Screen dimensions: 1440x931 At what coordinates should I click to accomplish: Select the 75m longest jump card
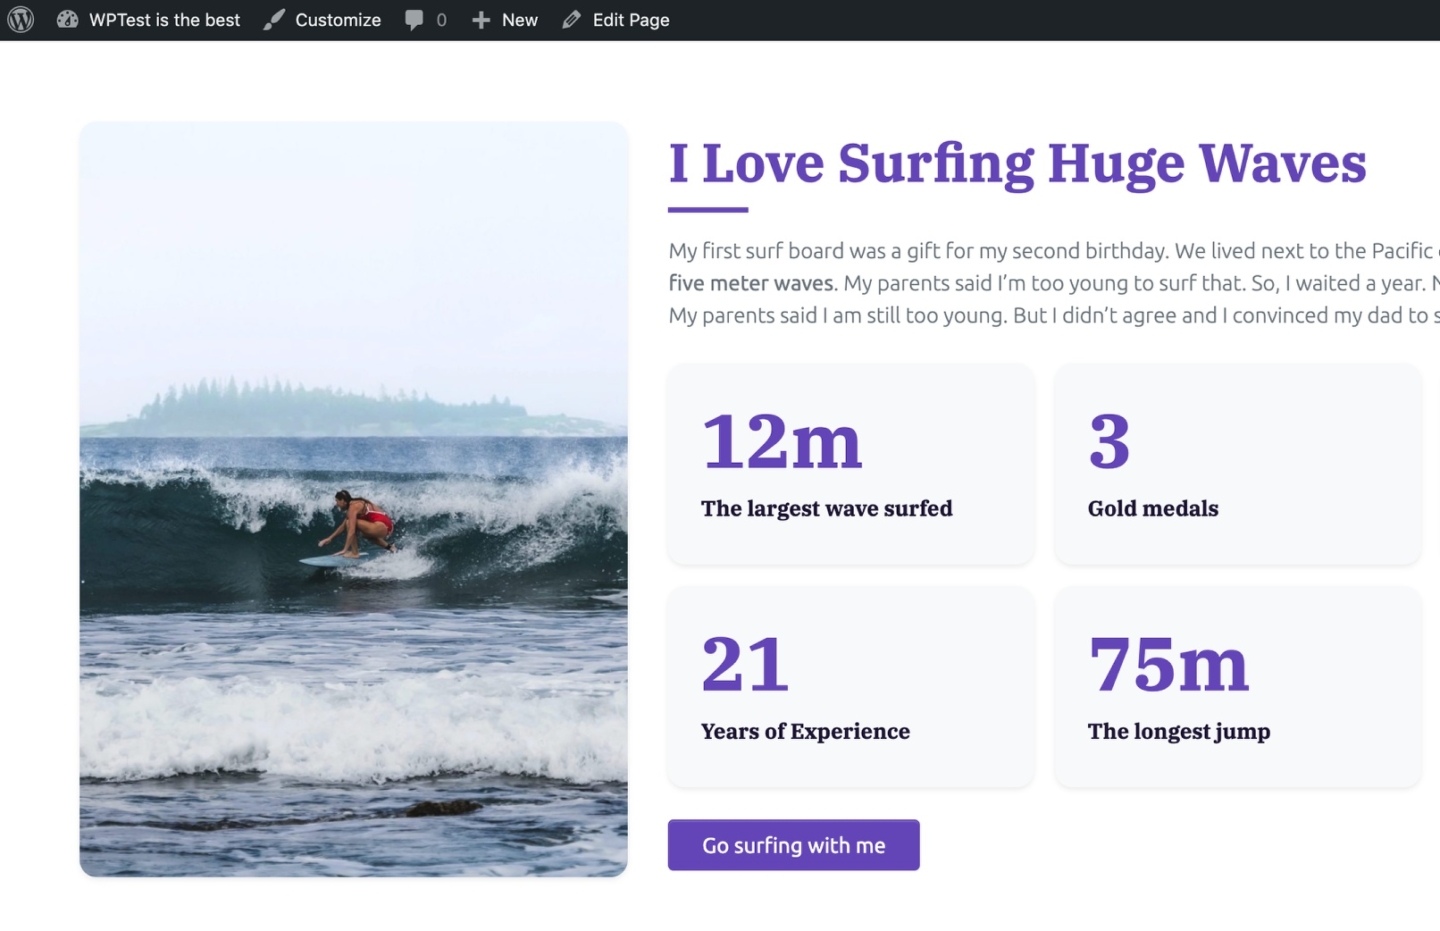1237,687
